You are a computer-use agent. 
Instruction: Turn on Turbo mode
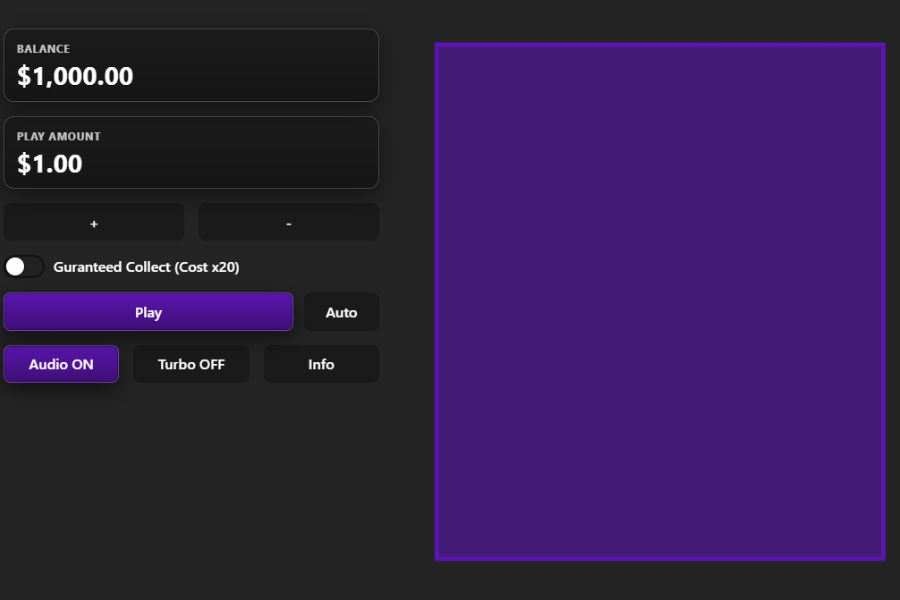click(x=191, y=364)
